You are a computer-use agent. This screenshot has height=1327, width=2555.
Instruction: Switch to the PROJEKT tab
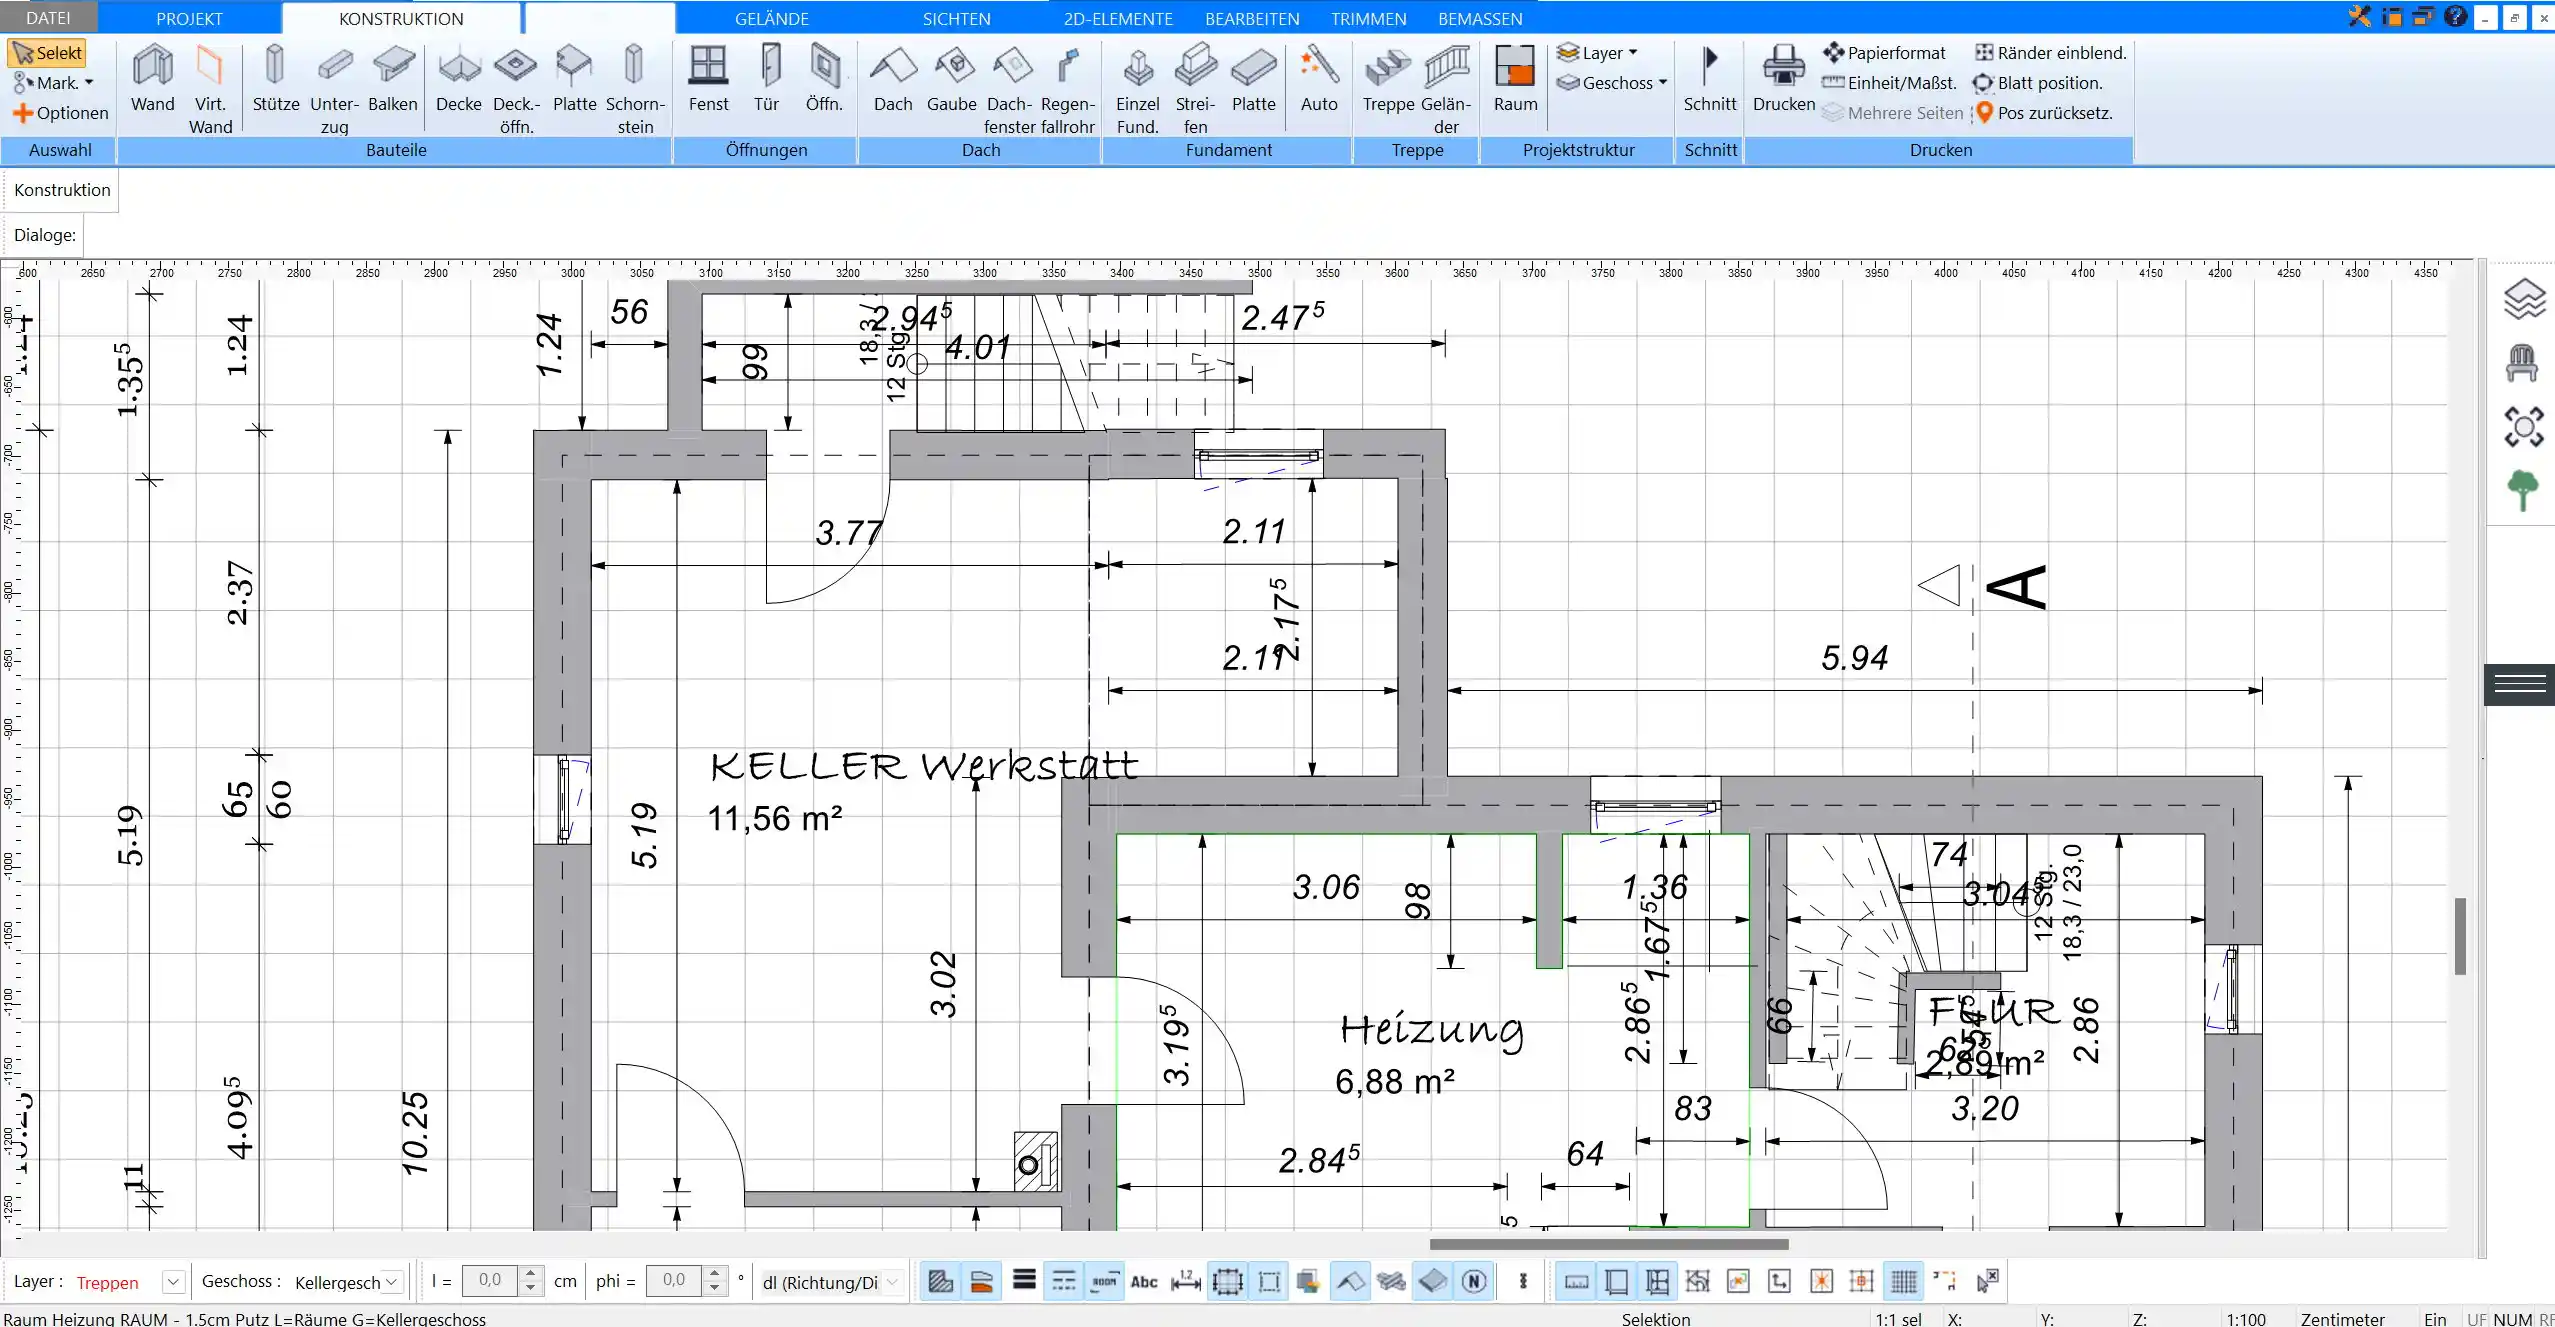(189, 18)
